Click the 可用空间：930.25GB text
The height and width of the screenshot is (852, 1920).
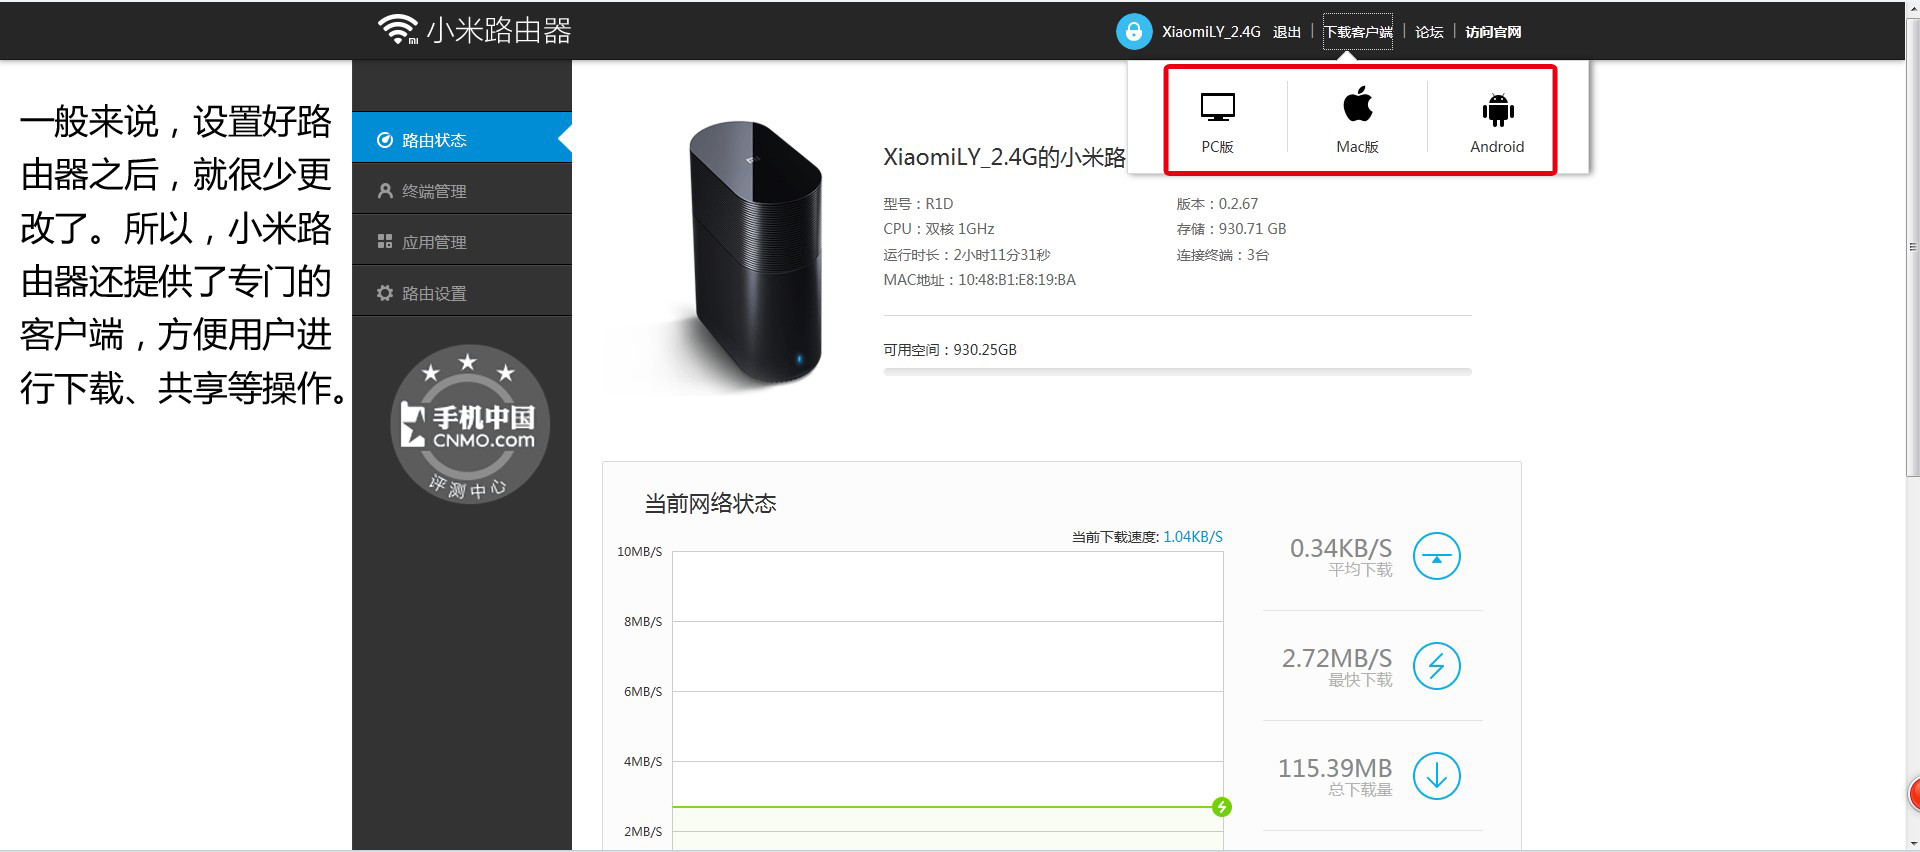949,350
